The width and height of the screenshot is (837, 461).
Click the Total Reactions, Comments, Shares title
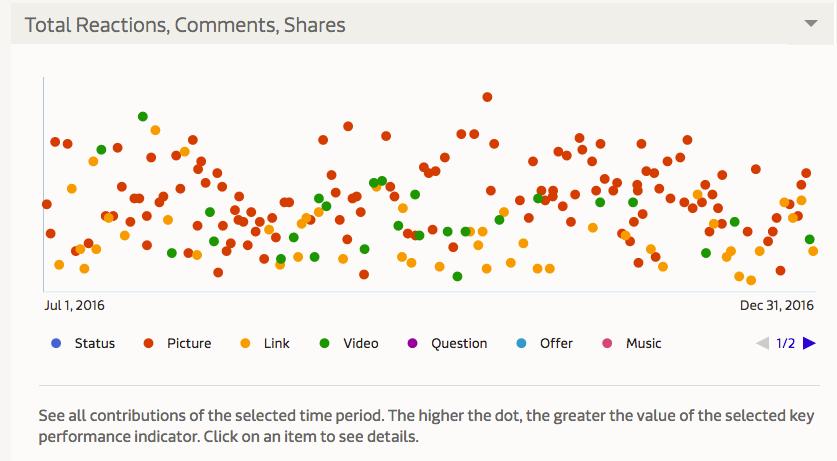pos(185,25)
